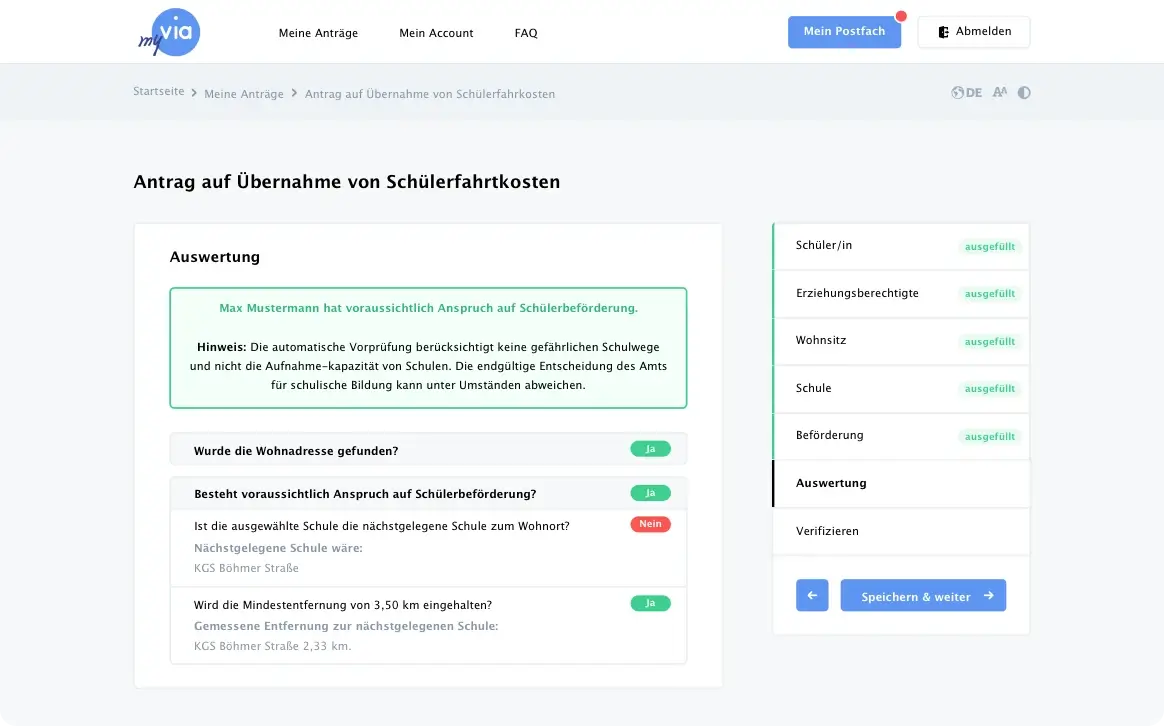Open Mein Postfach inbox
The height and width of the screenshot is (726, 1164).
click(843, 32)
